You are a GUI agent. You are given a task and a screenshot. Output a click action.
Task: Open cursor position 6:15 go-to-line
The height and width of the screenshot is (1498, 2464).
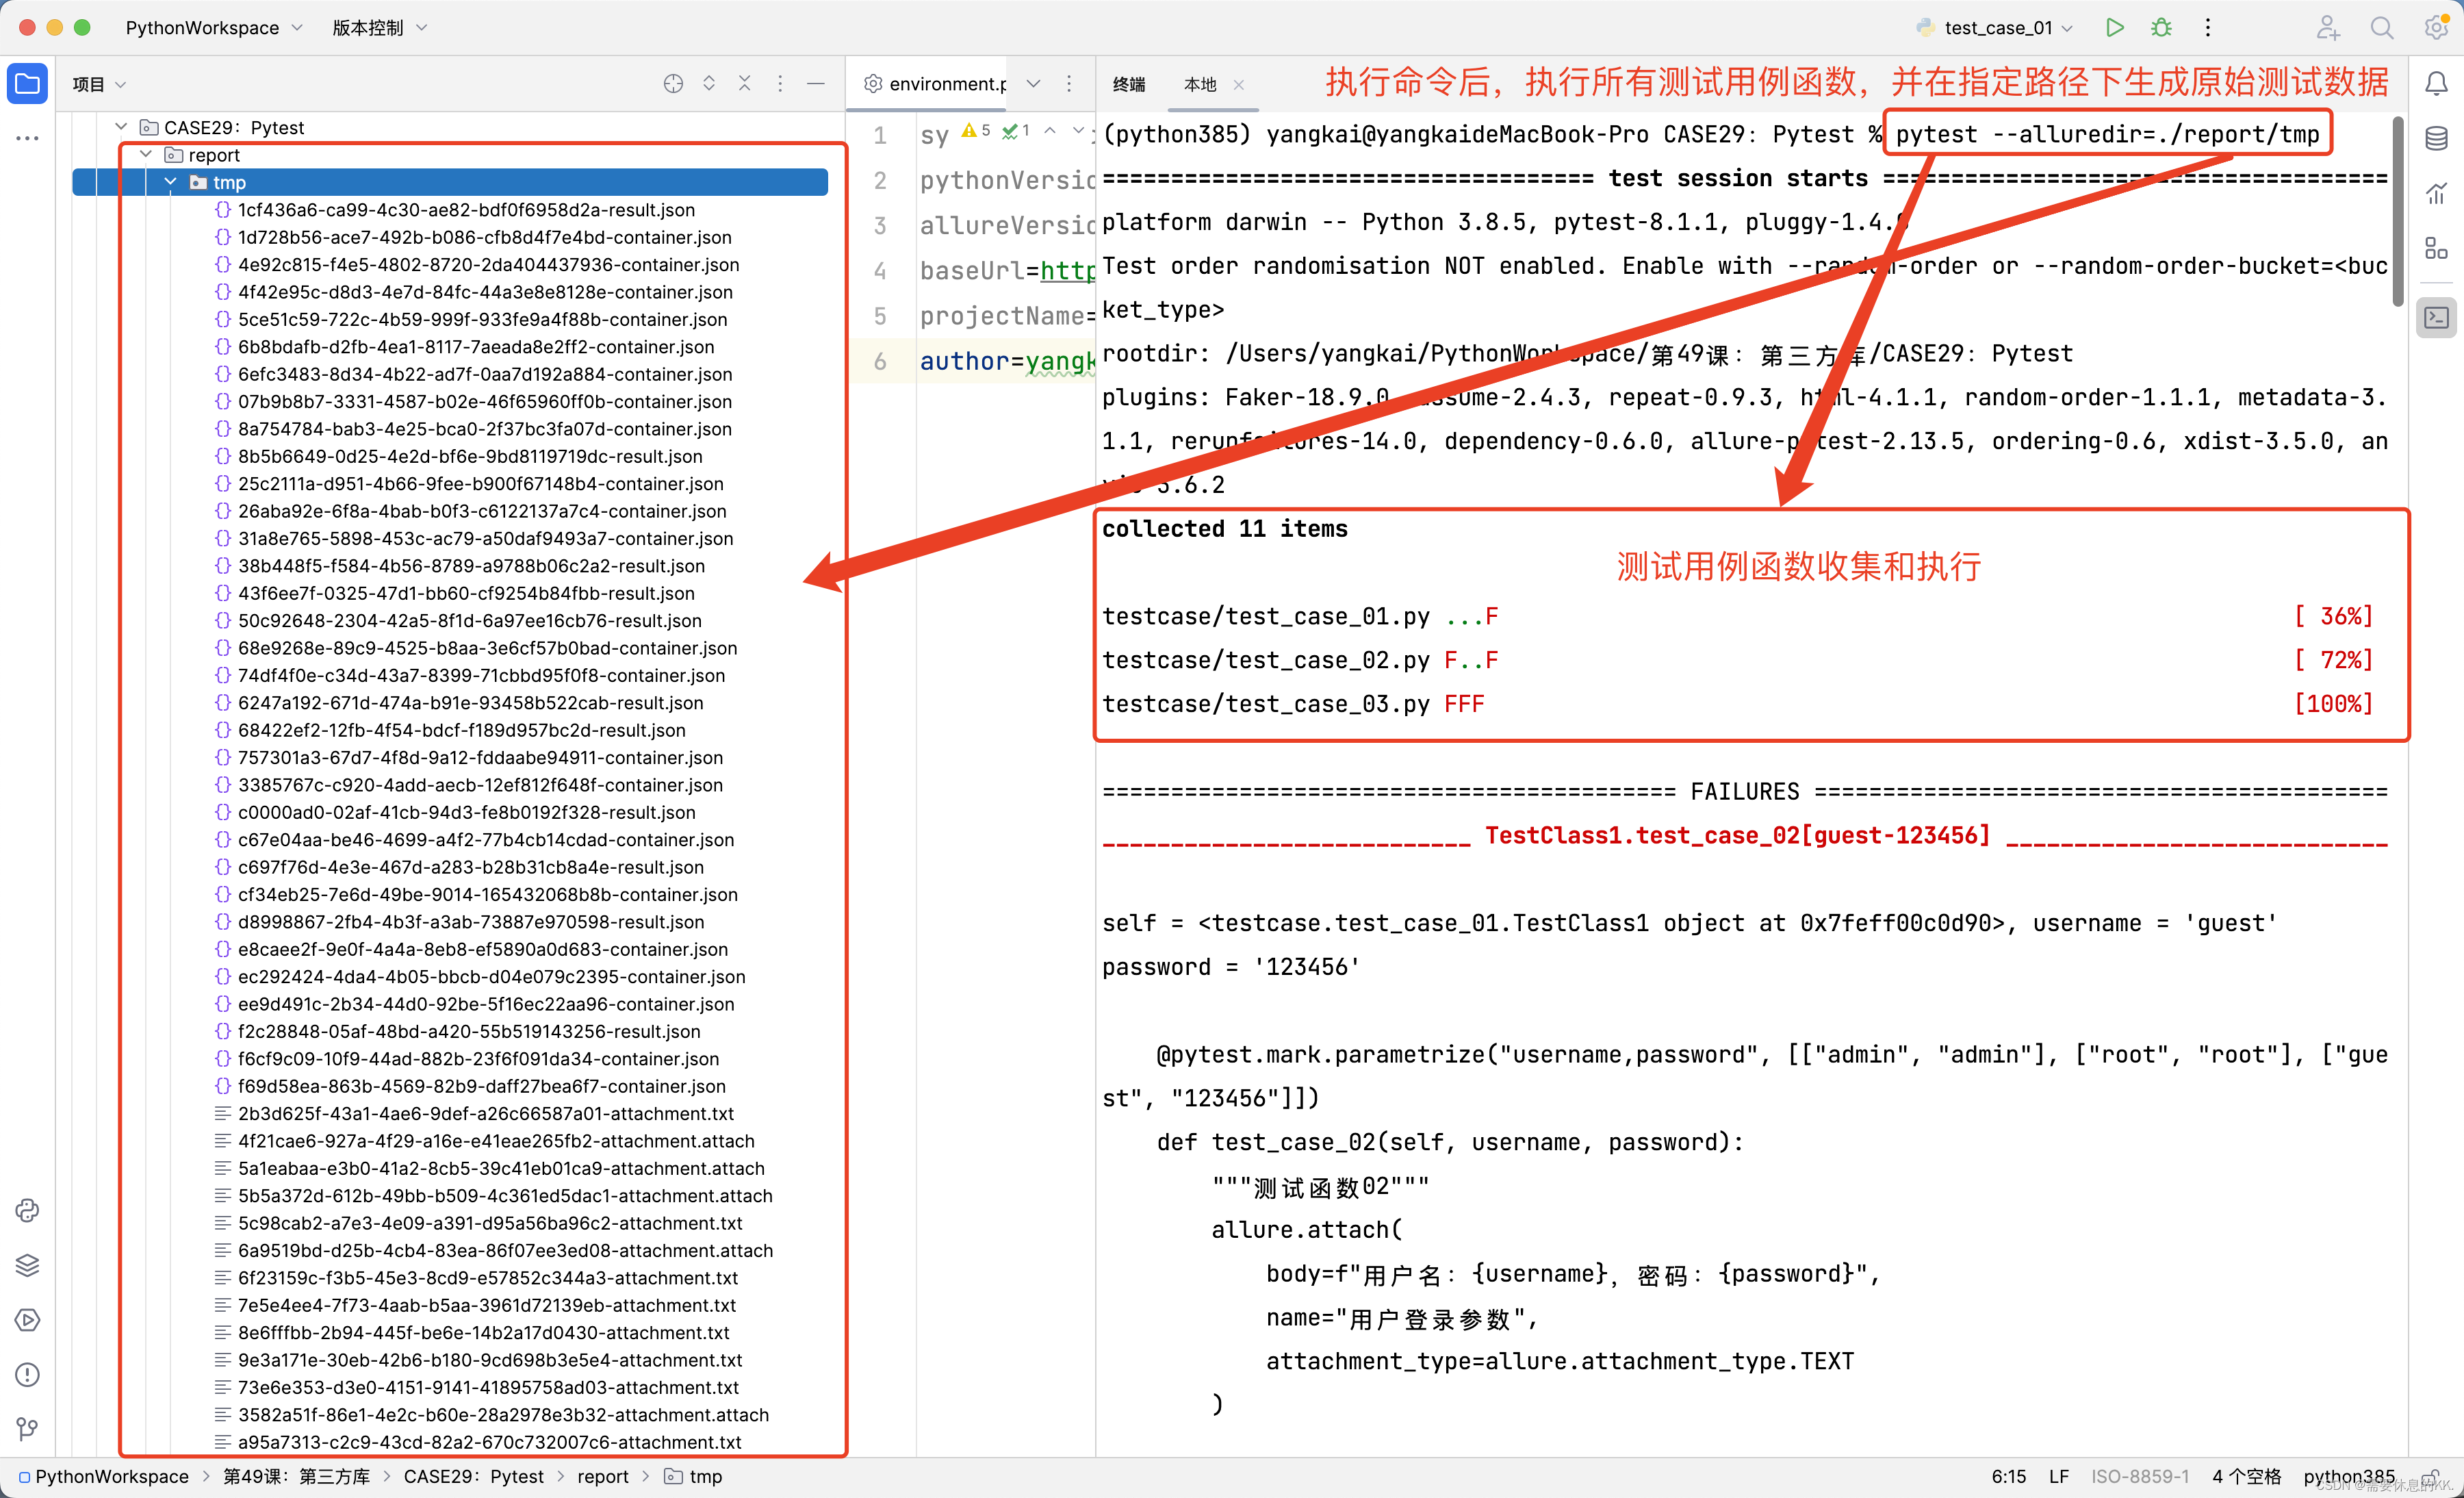[2009, 1477]
